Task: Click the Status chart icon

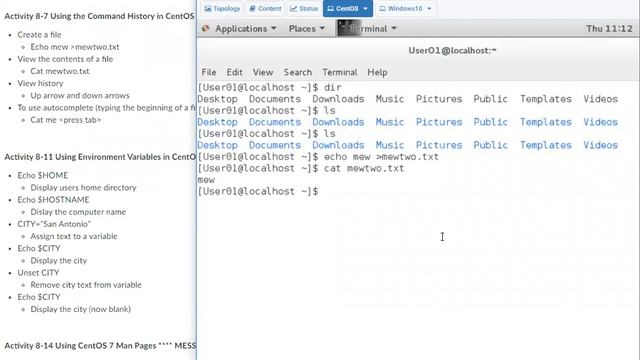Action: tap(293, 9)
